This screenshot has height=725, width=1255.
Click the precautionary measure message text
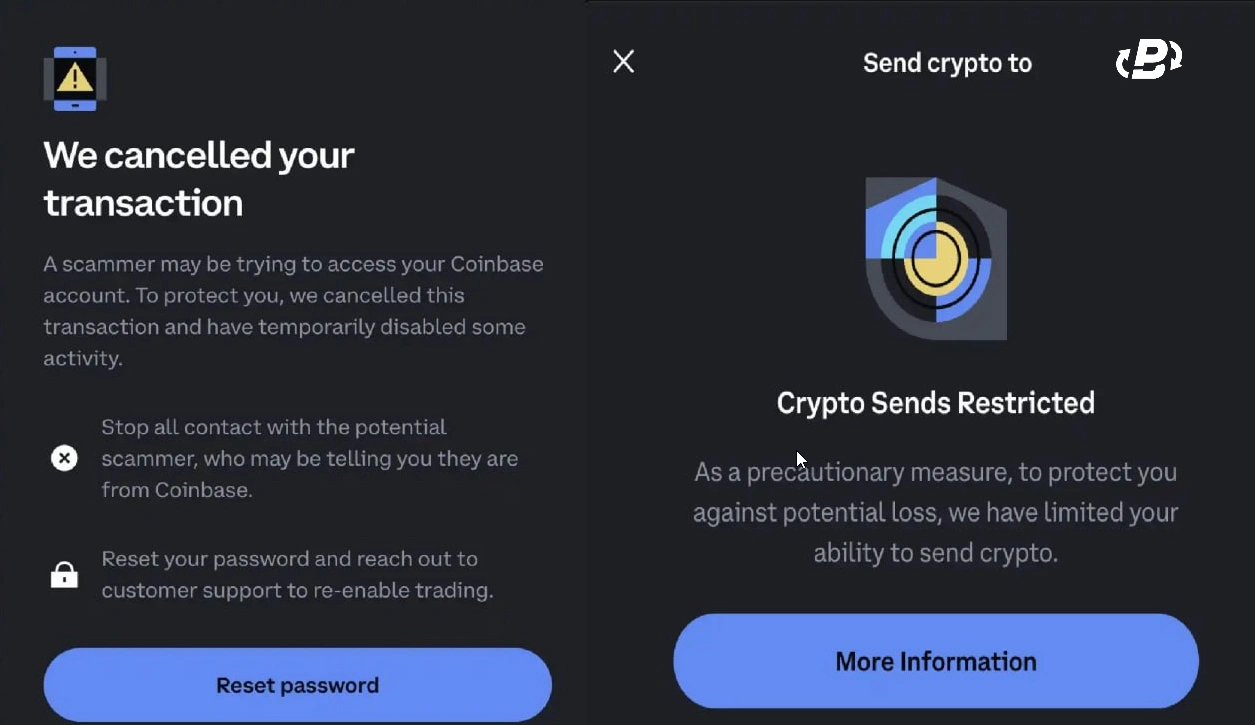936,512
